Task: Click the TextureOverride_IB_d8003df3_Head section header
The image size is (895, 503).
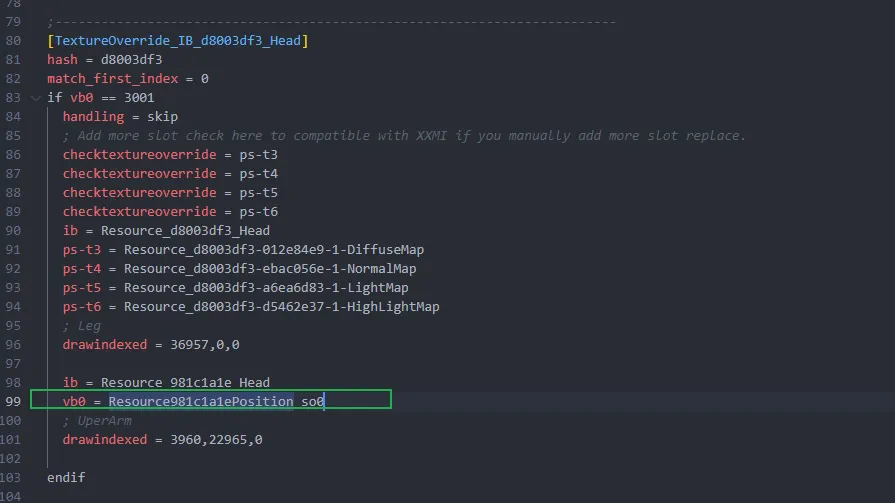Action: (x=178, y=41)
